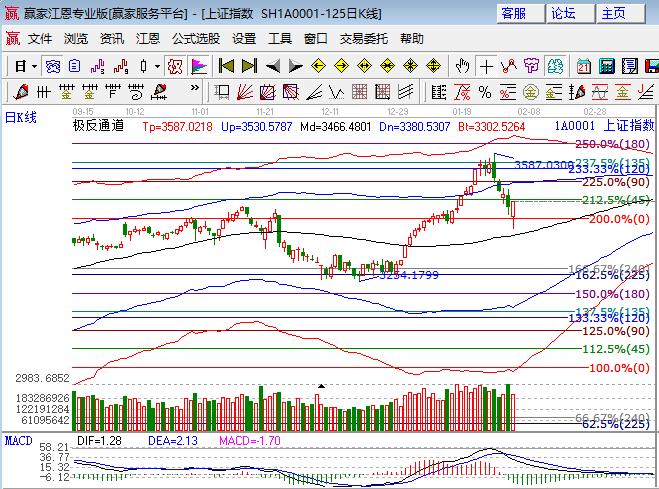659x489 pixels.
Task: Toggle the colored flag indicator button
Action: tap(199, 66)
